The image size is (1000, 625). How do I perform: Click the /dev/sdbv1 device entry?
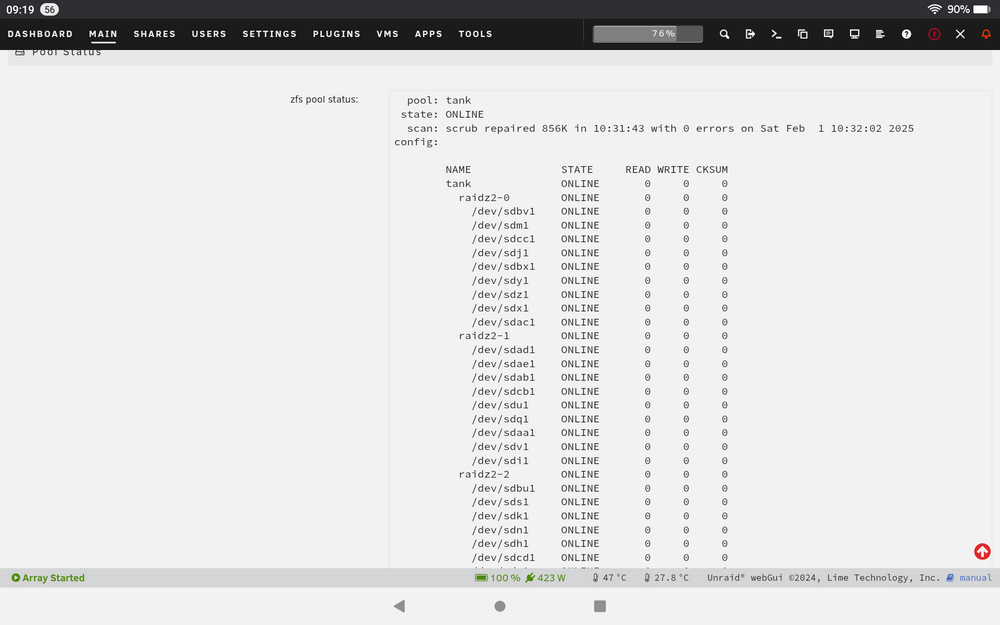point(503,212)
